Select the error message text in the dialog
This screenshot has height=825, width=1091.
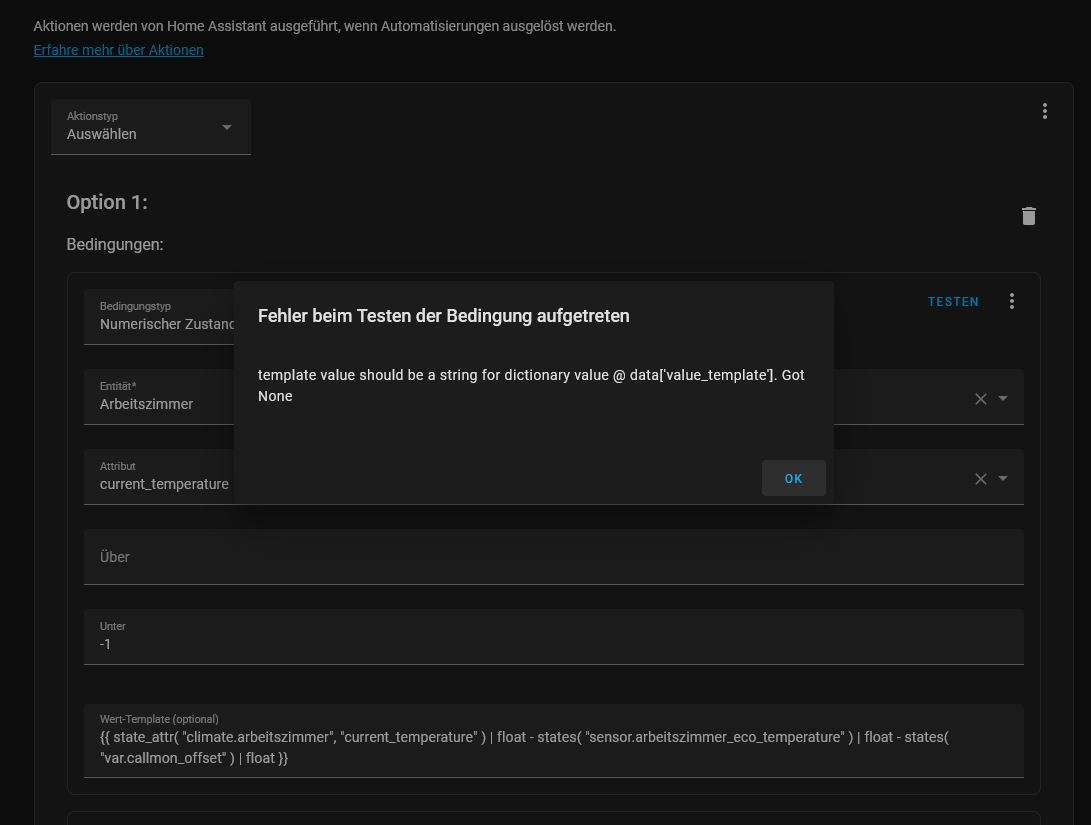pyautogui.click(x=532, y=385)
